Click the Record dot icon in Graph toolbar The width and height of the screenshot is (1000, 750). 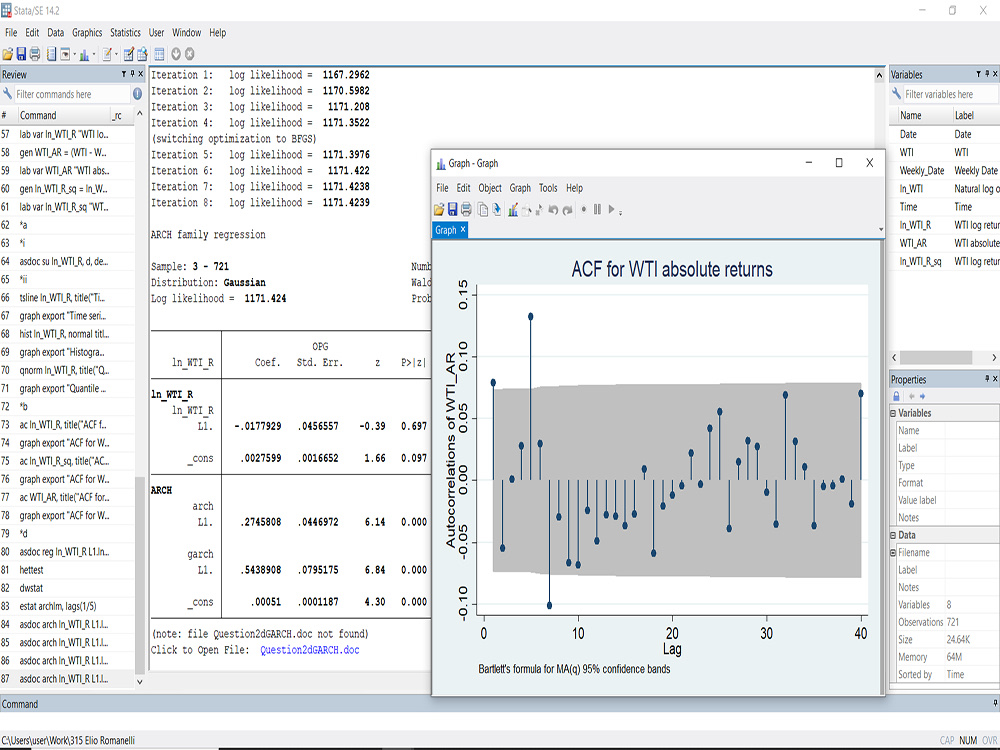tap(584, 209)
